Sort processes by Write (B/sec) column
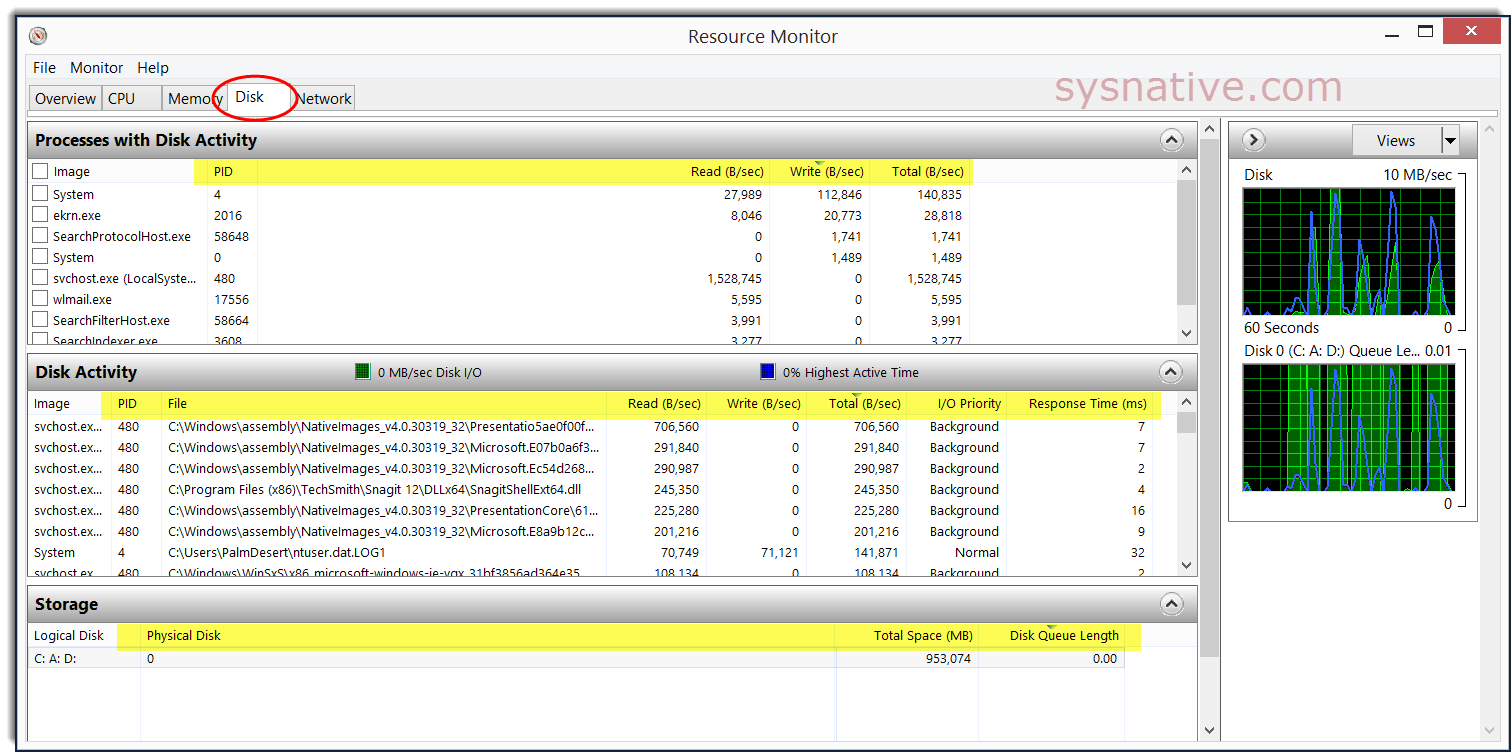The height and width of the screenshot is (752, 1511). coord(826,171)
